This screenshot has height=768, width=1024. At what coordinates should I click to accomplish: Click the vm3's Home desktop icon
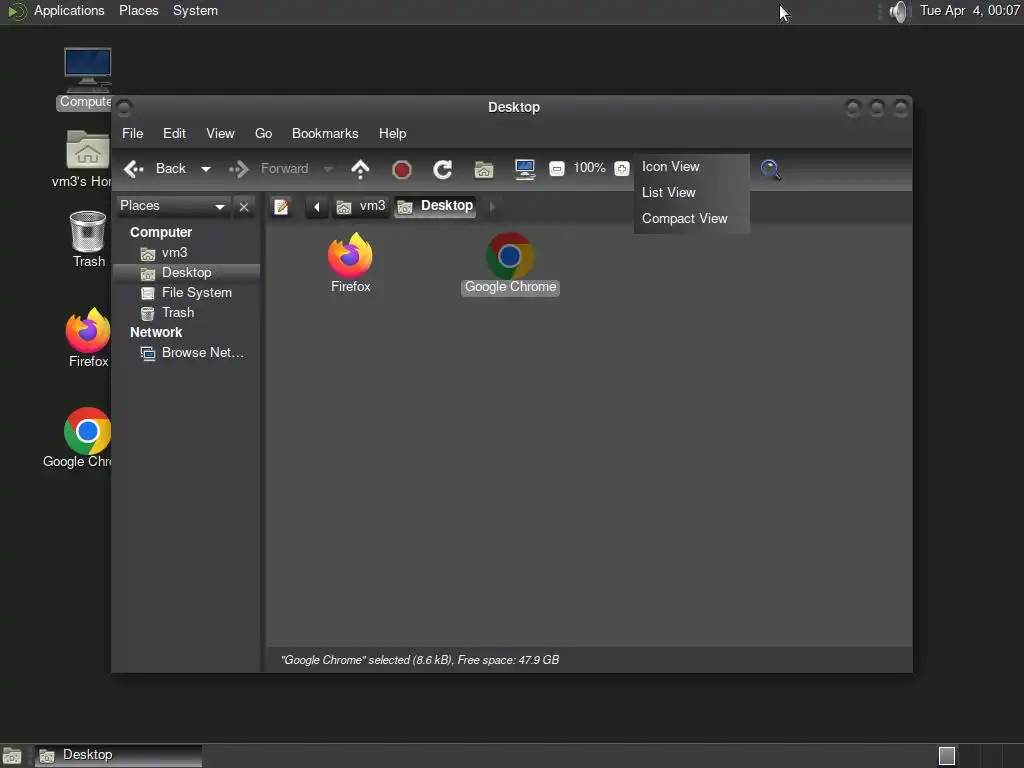[86, 159]
